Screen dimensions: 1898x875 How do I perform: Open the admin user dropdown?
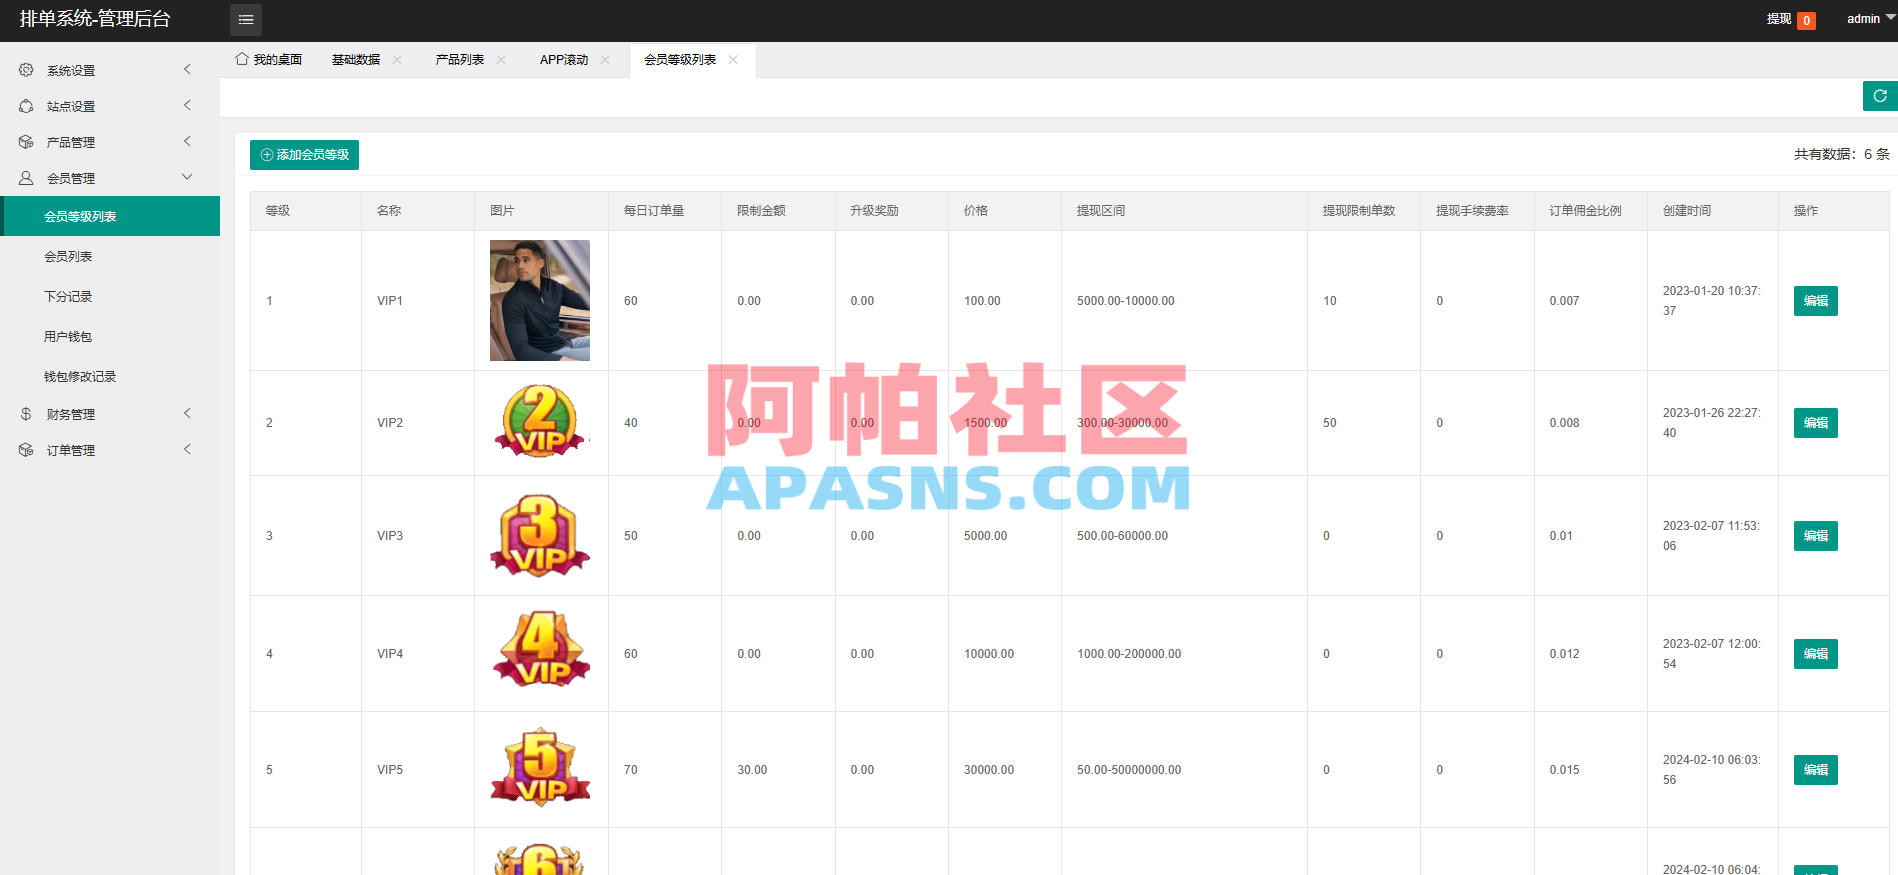pos(1870,19)
